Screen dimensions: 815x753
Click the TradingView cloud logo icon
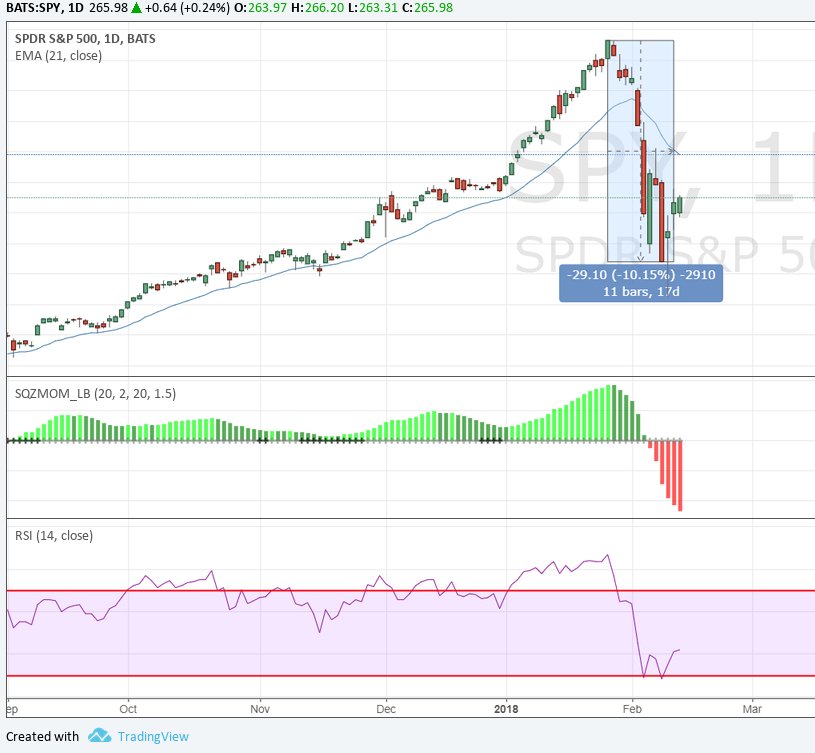coord(99,735)
